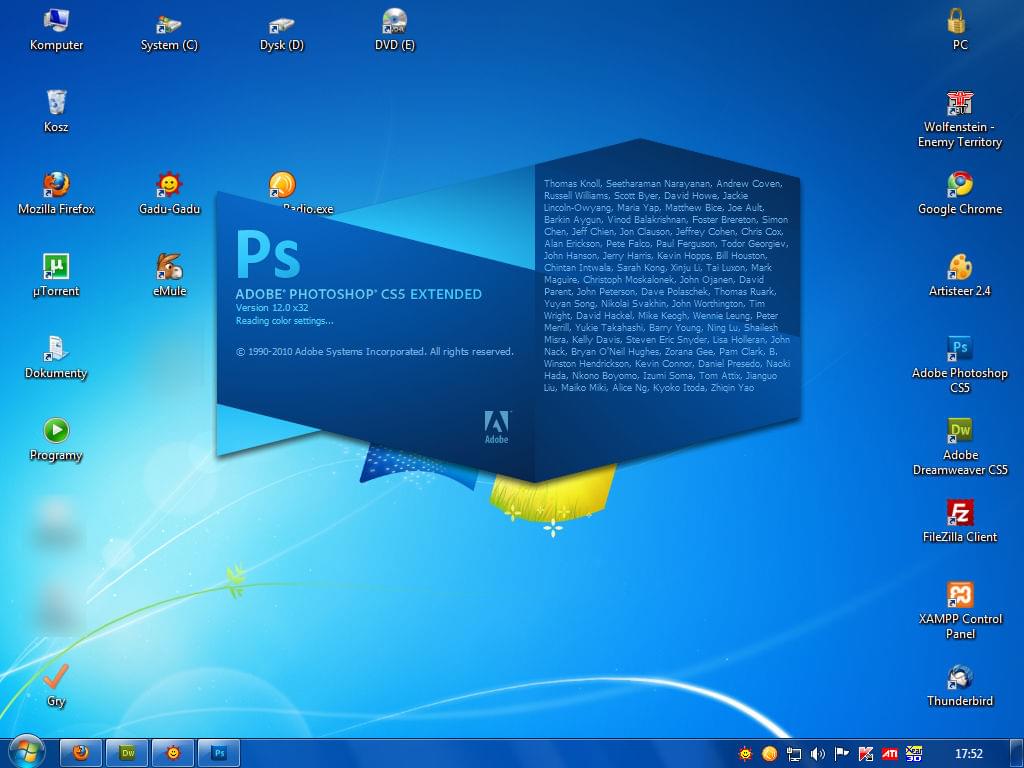1024x768 pixels.
Task: Select the Radio.exe desktop shortcut
Action: [x=282, y=185]
